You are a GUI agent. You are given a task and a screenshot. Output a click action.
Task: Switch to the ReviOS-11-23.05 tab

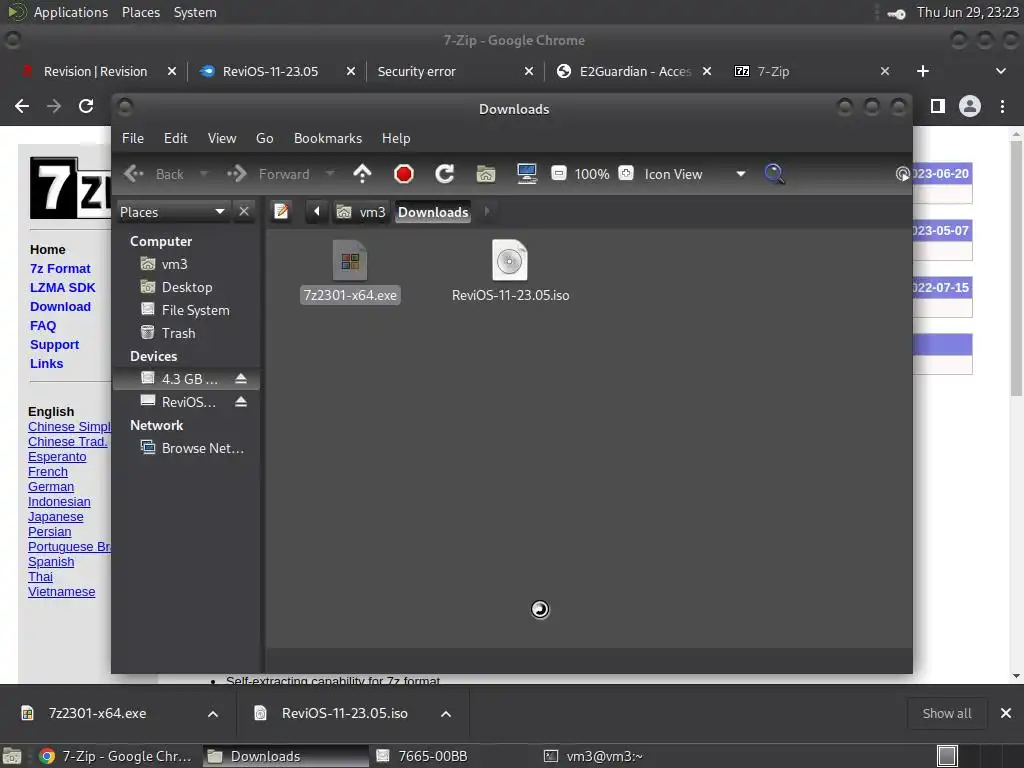point(270,71)
